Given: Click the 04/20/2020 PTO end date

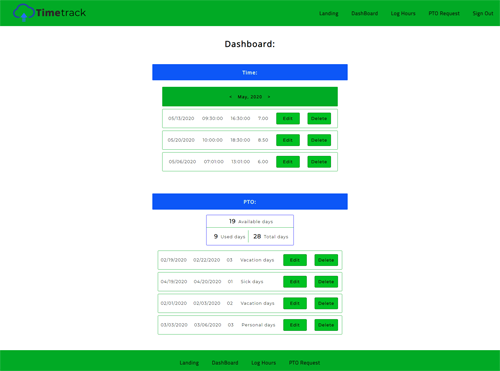Looking at the screenshot, I should coord(207,282).
